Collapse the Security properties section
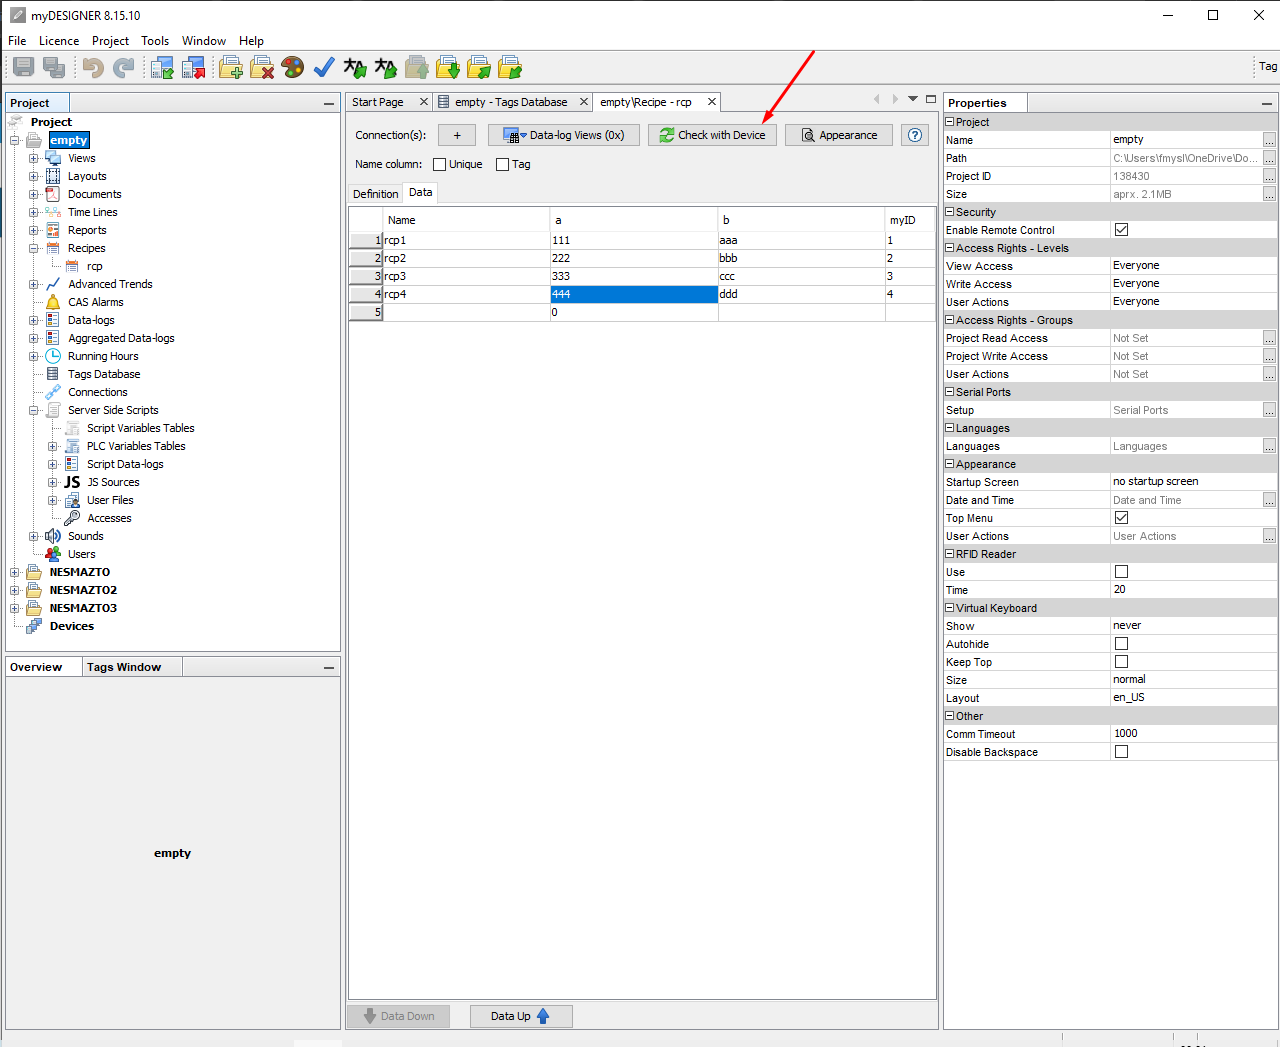The width and height of the screenshot is (1280, 1047). (950, 212)
